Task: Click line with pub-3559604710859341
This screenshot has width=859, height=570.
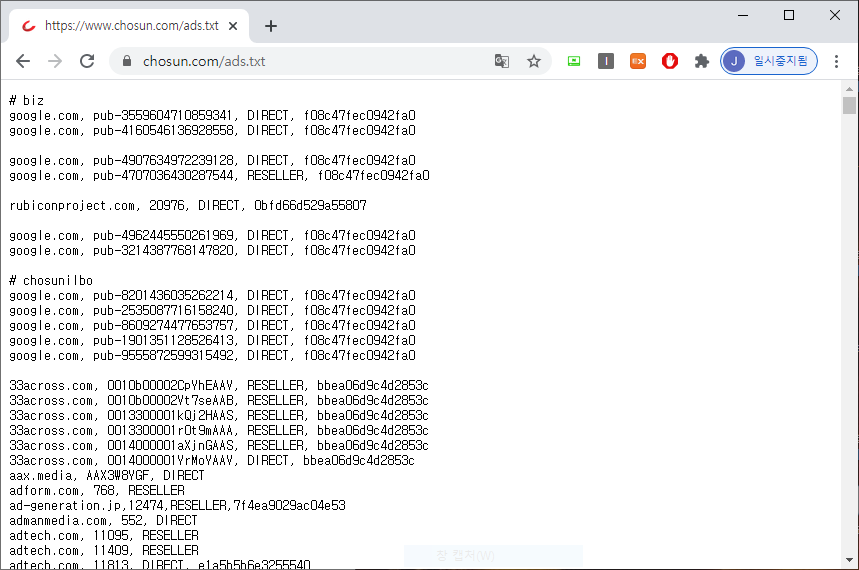Action: pos(213,116)
